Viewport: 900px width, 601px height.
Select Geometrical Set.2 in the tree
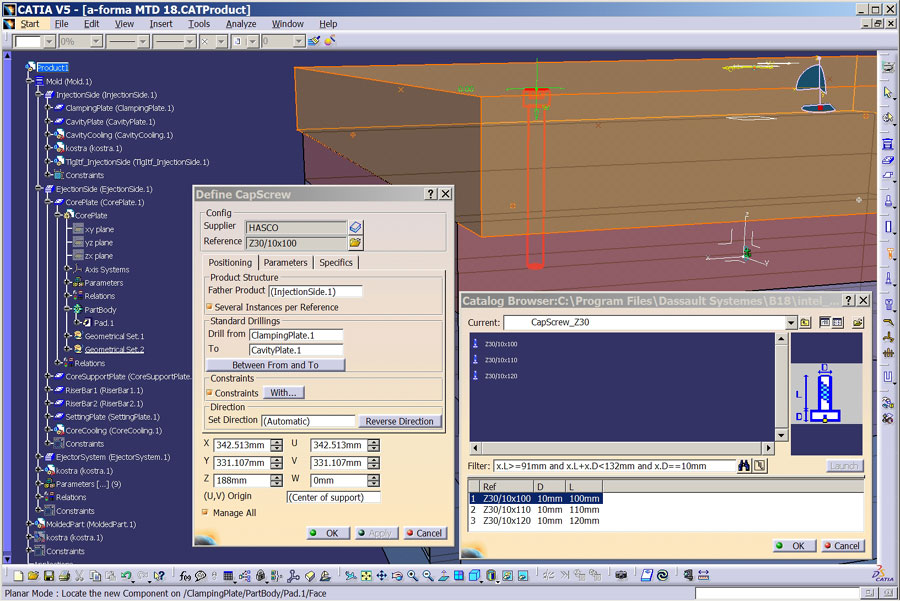pos(114,349)
